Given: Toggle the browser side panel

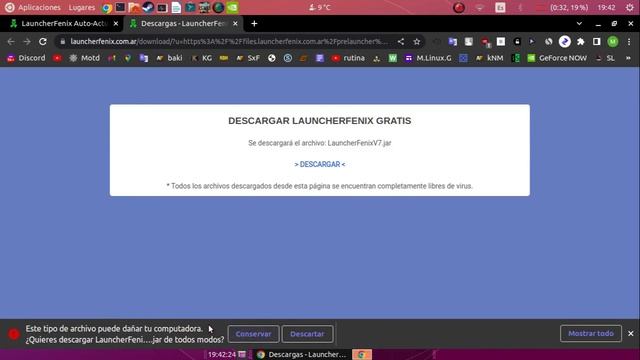Looking at the screenshot, I should (x=596, y=42).
